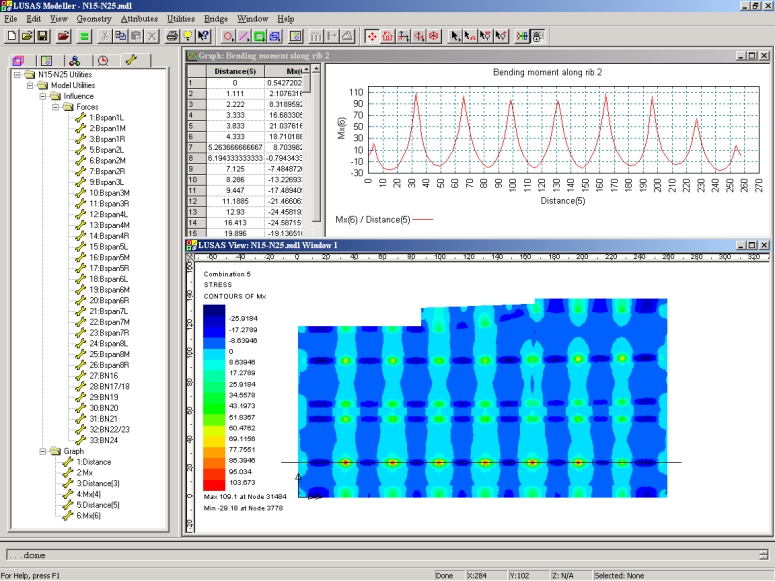
Task: Click the Copy toolbar icon
Action: 120,36
